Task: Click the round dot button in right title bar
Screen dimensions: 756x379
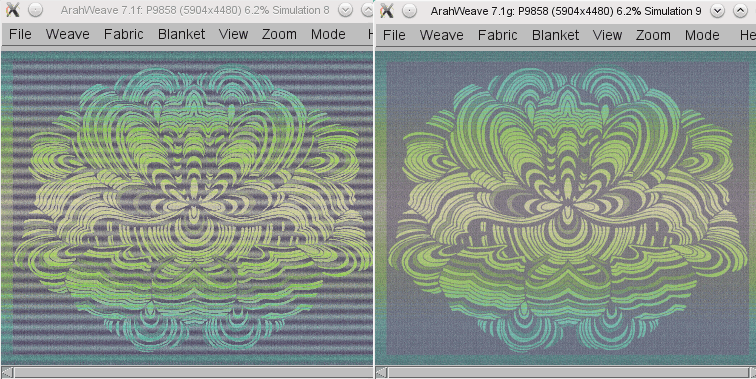Action: (409, 11)
